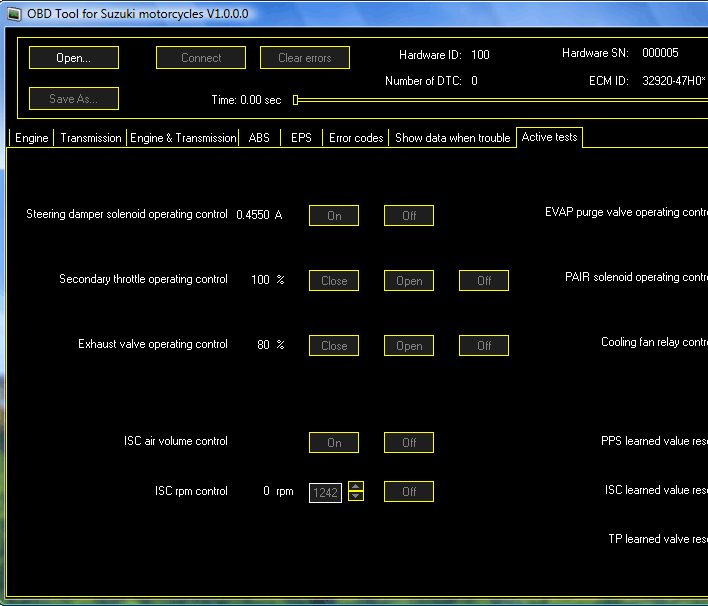The height and width of the screenshot is (606, 708).
Task: Click the ISC rpm control 0 rpm reading
Action: coord(278,491)
